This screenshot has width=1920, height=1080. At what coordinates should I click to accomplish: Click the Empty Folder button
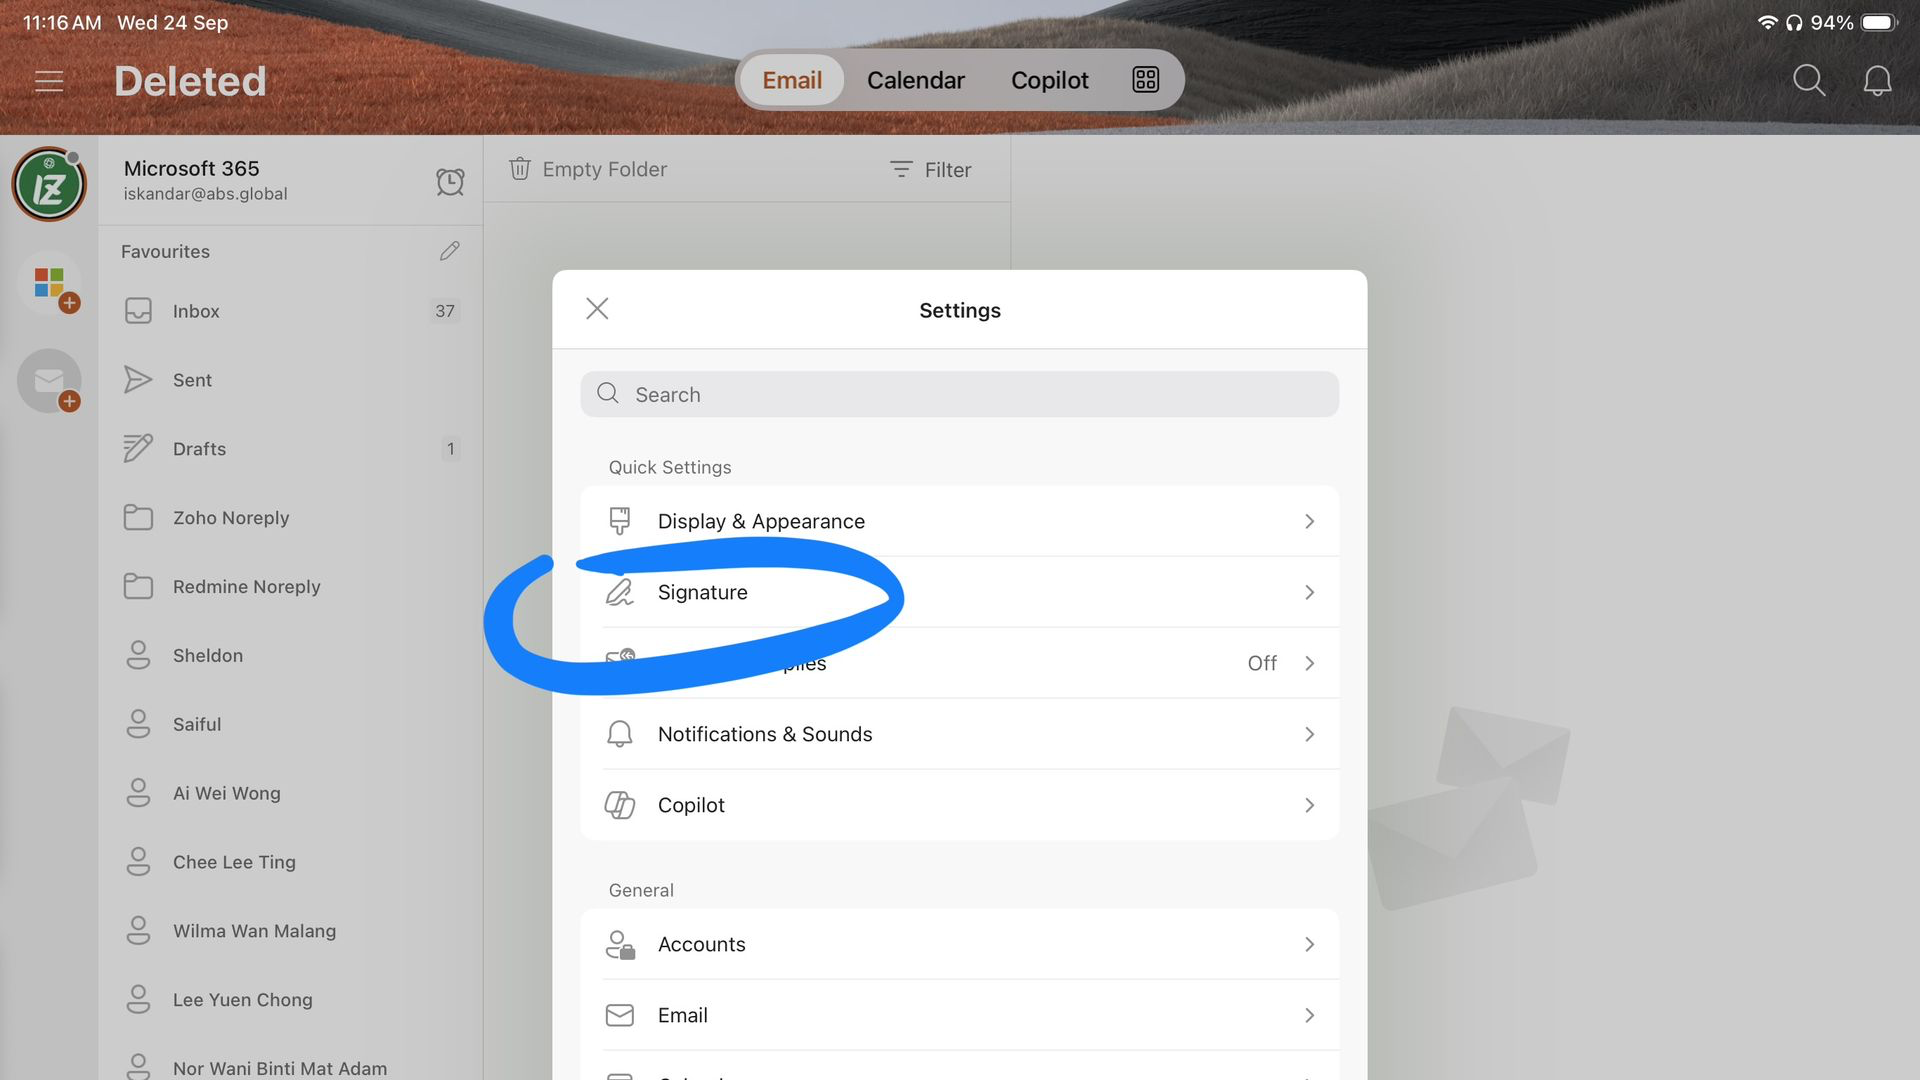(x=588, y=169)
